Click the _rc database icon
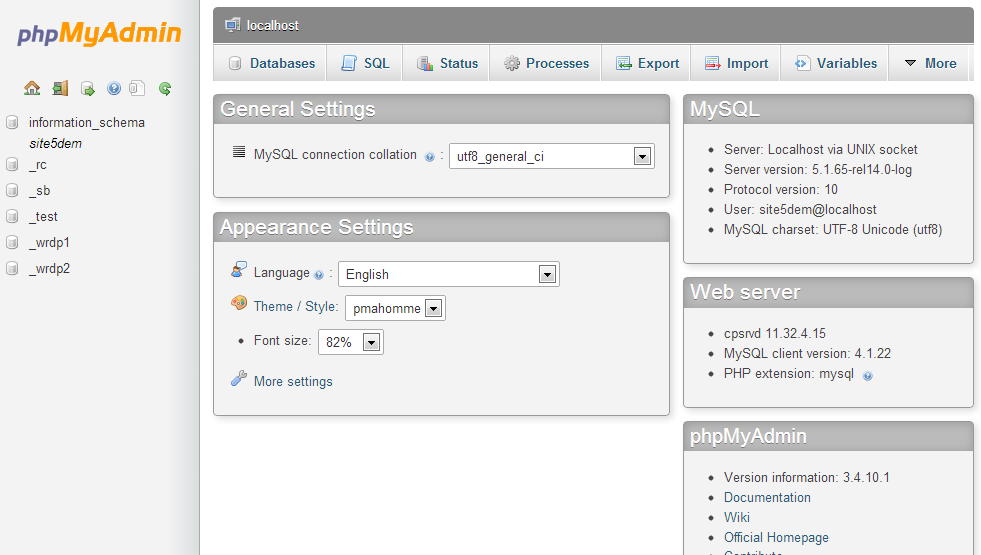Image resolution: width=981 pixels, height=555 pixels. pos(12,165)
